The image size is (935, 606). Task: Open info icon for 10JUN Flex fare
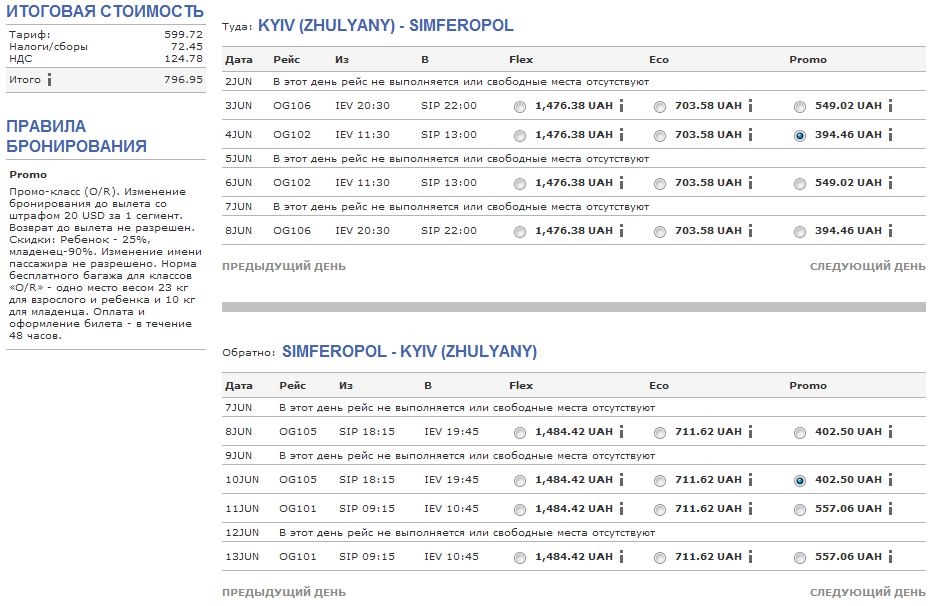point(621,480)
